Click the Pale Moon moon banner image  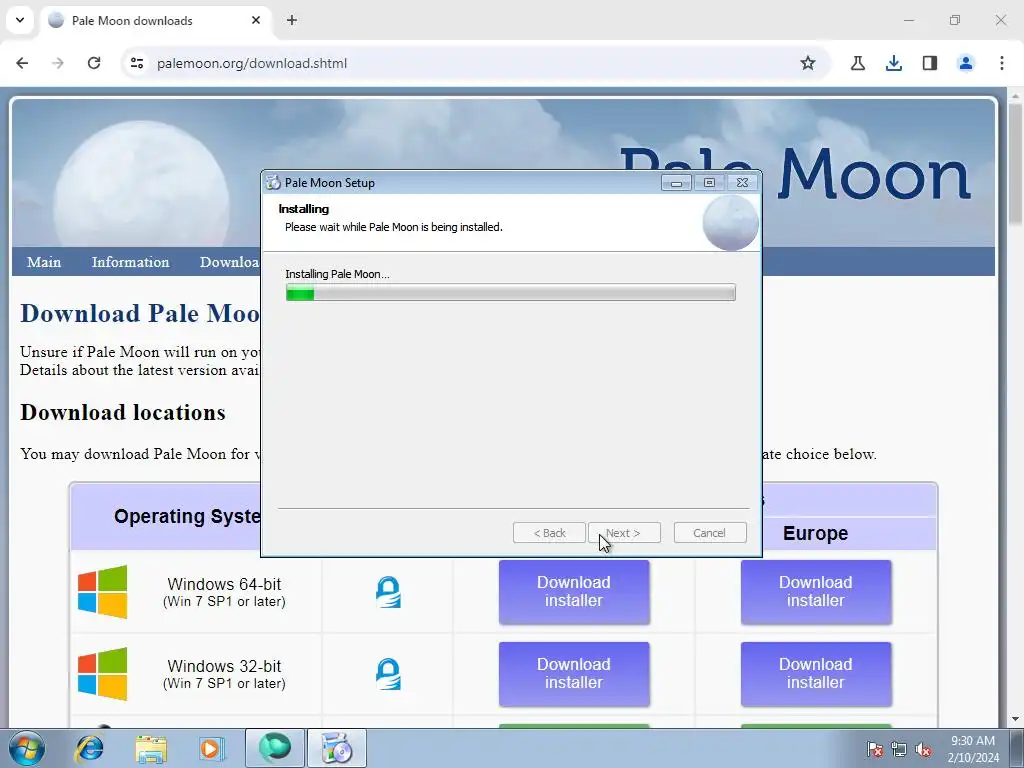(141, 186)
